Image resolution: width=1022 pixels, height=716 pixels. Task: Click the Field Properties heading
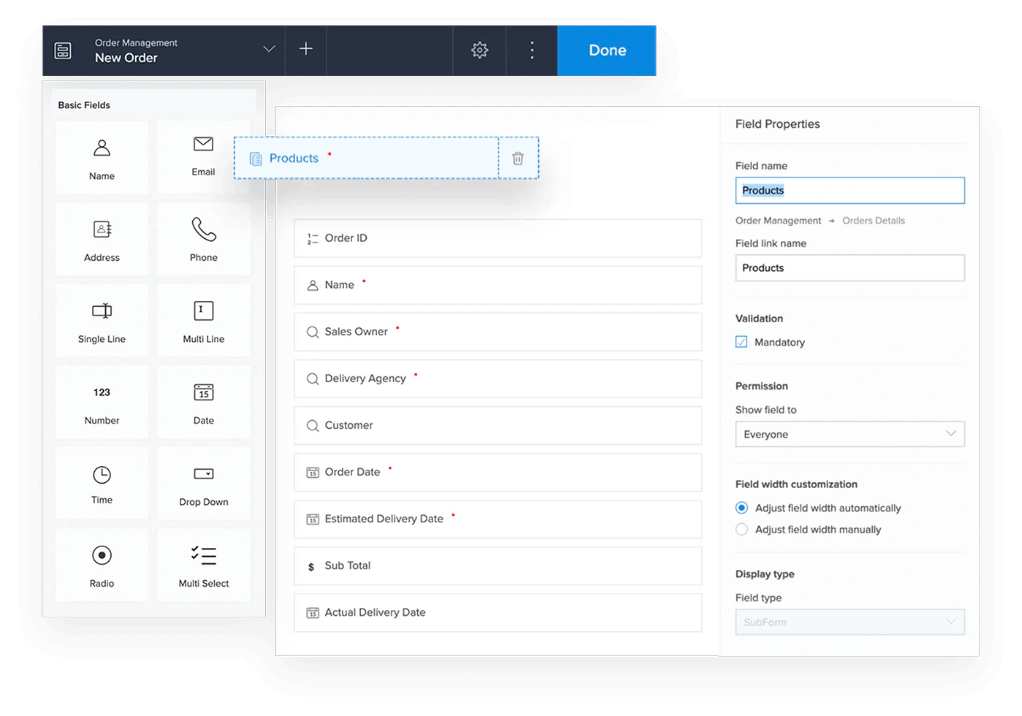[778, 124]
